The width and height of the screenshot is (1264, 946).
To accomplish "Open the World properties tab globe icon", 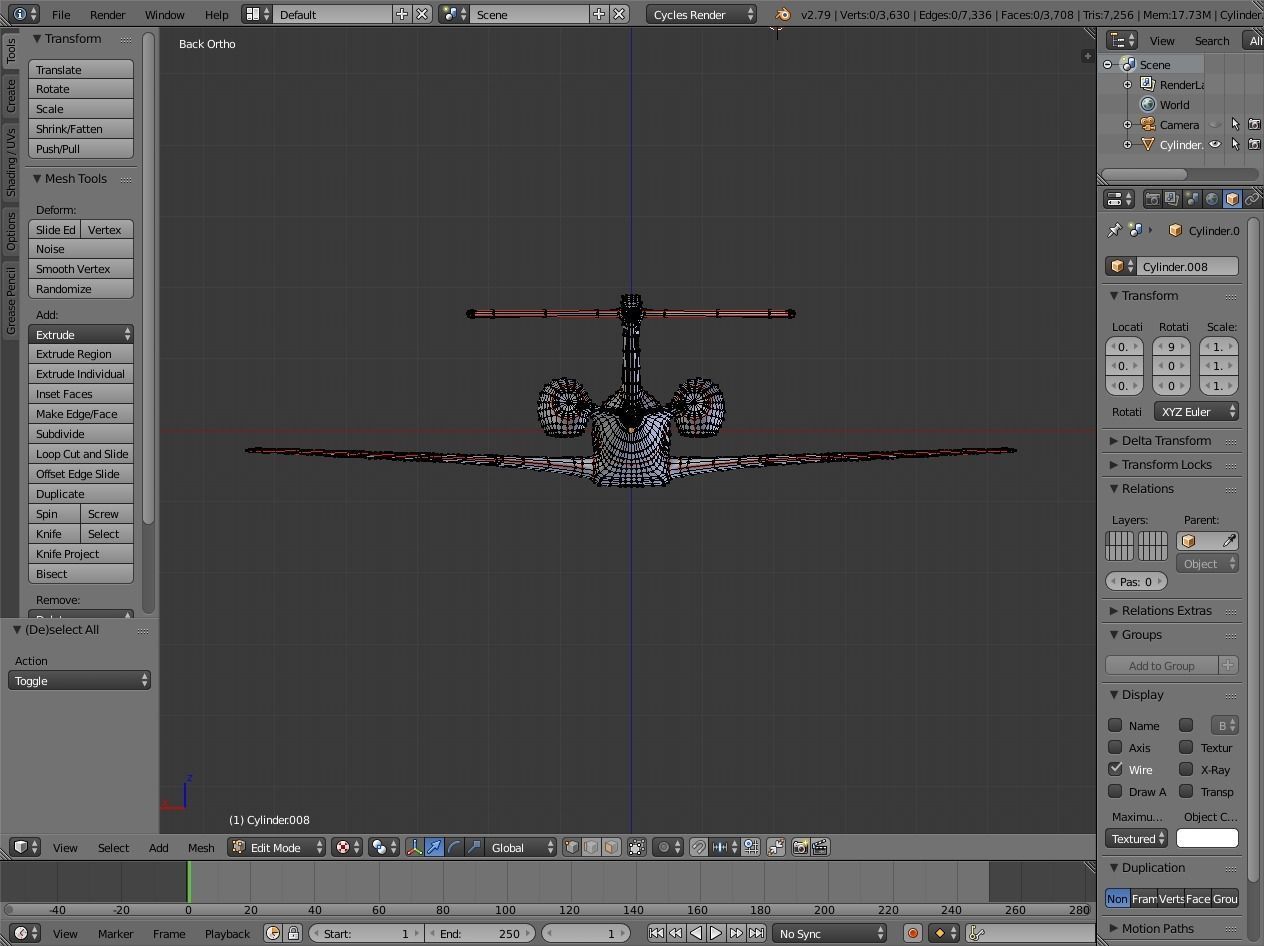I will tap(1212, 199).
